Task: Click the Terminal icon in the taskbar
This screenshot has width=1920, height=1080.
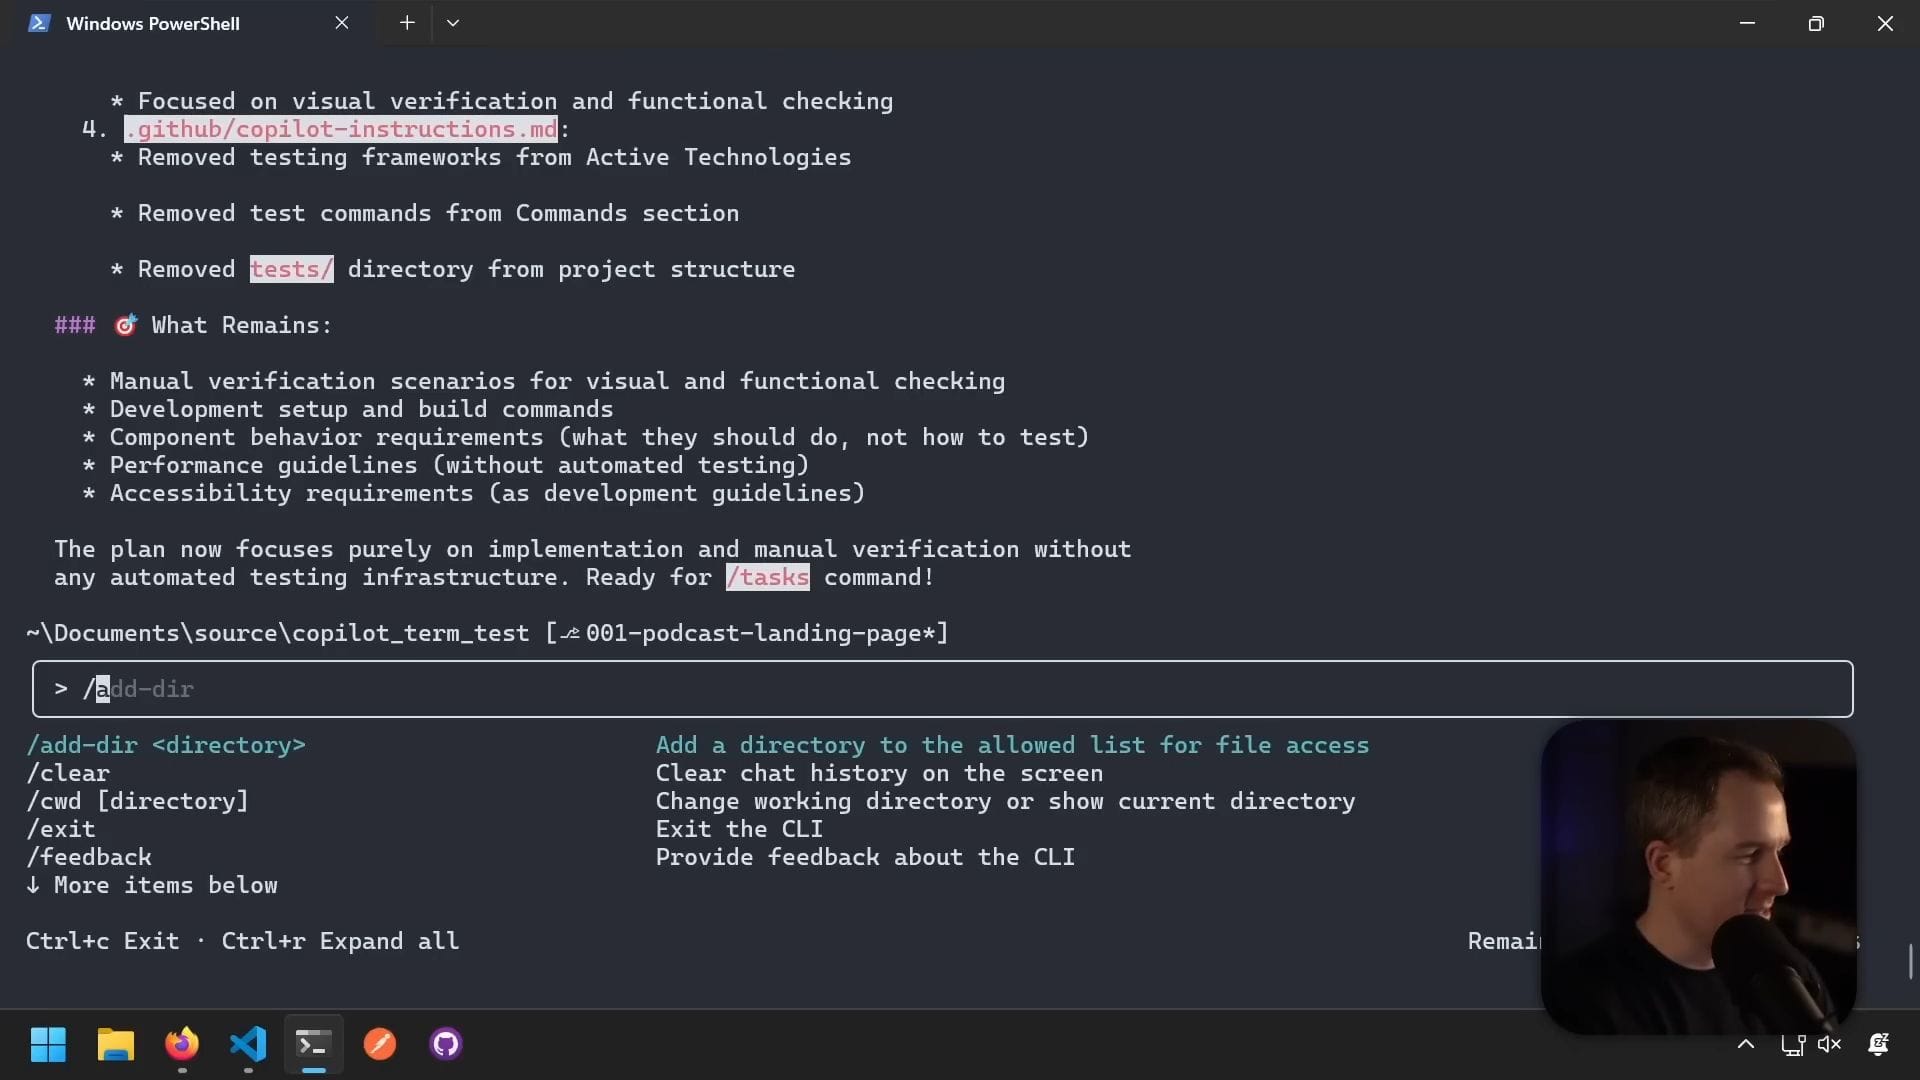Action: coord(313,1045)
